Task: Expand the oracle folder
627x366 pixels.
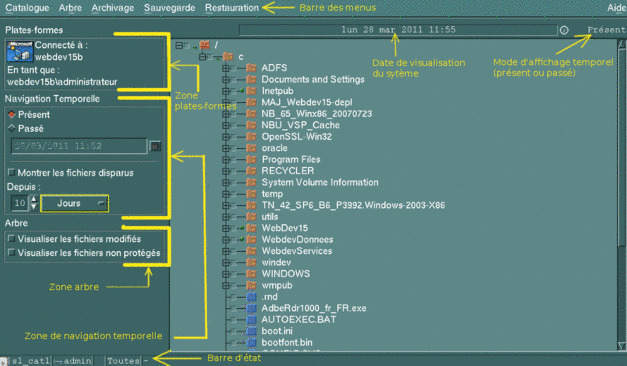Action: [226, 148]
